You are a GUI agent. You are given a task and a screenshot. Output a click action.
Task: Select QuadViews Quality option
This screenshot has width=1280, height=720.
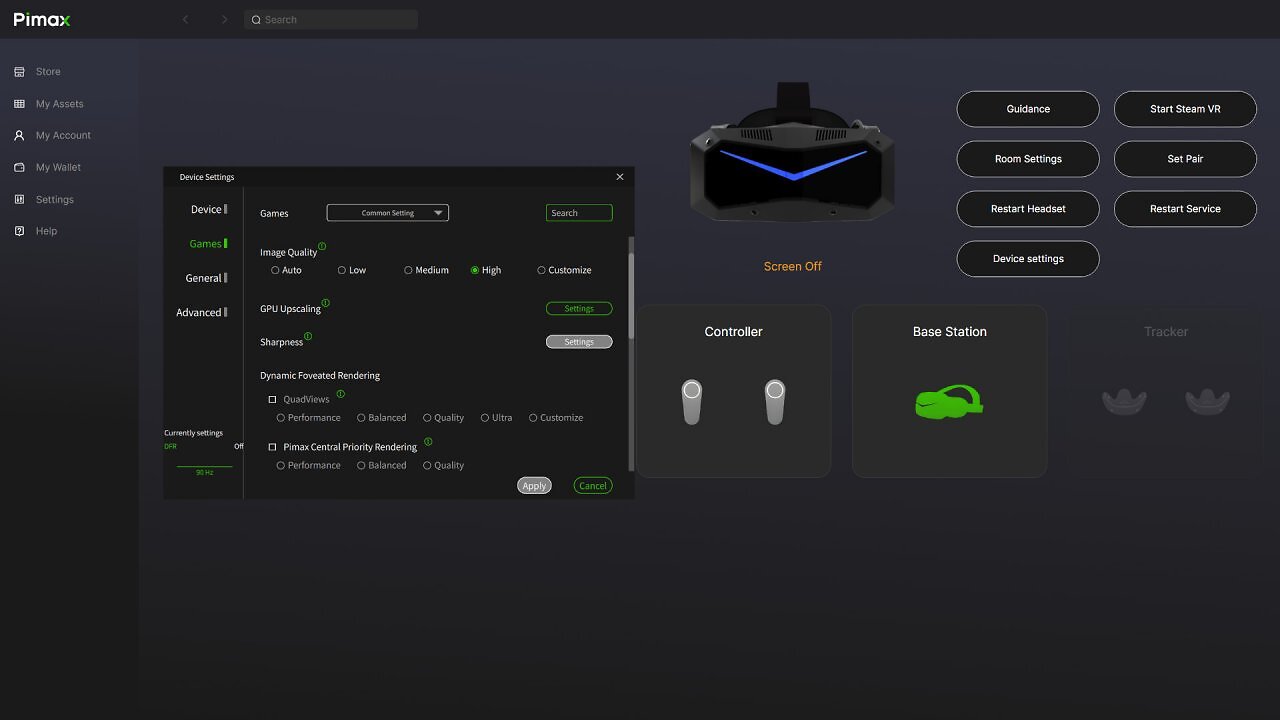(427, 418)
